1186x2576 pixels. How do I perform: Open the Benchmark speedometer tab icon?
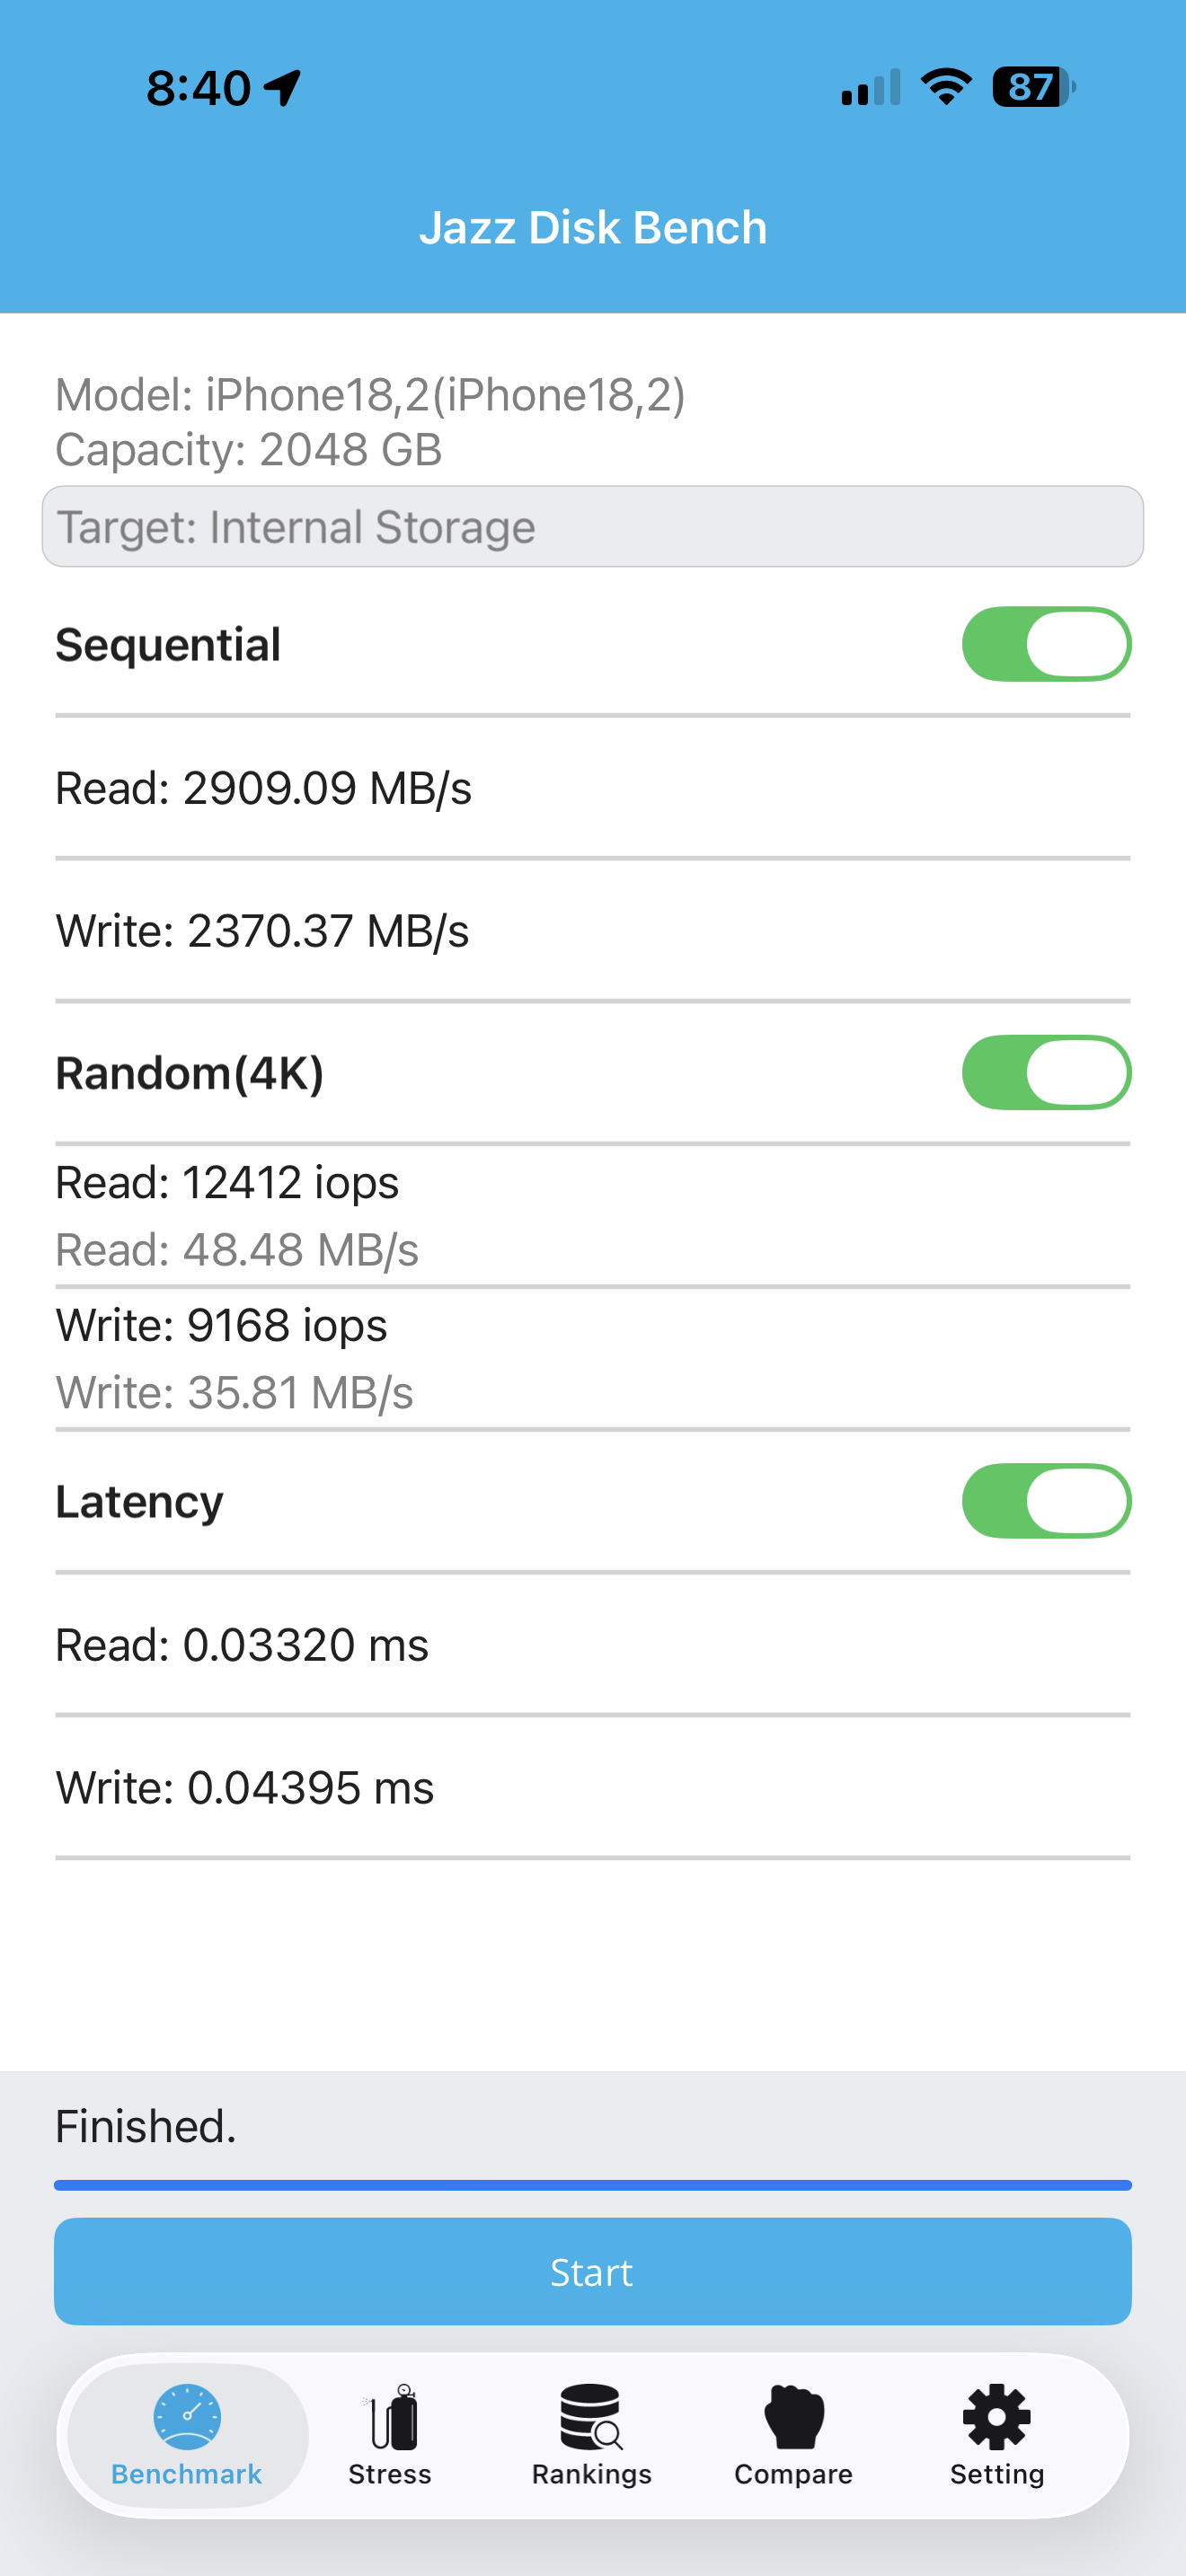(187, 2416)
